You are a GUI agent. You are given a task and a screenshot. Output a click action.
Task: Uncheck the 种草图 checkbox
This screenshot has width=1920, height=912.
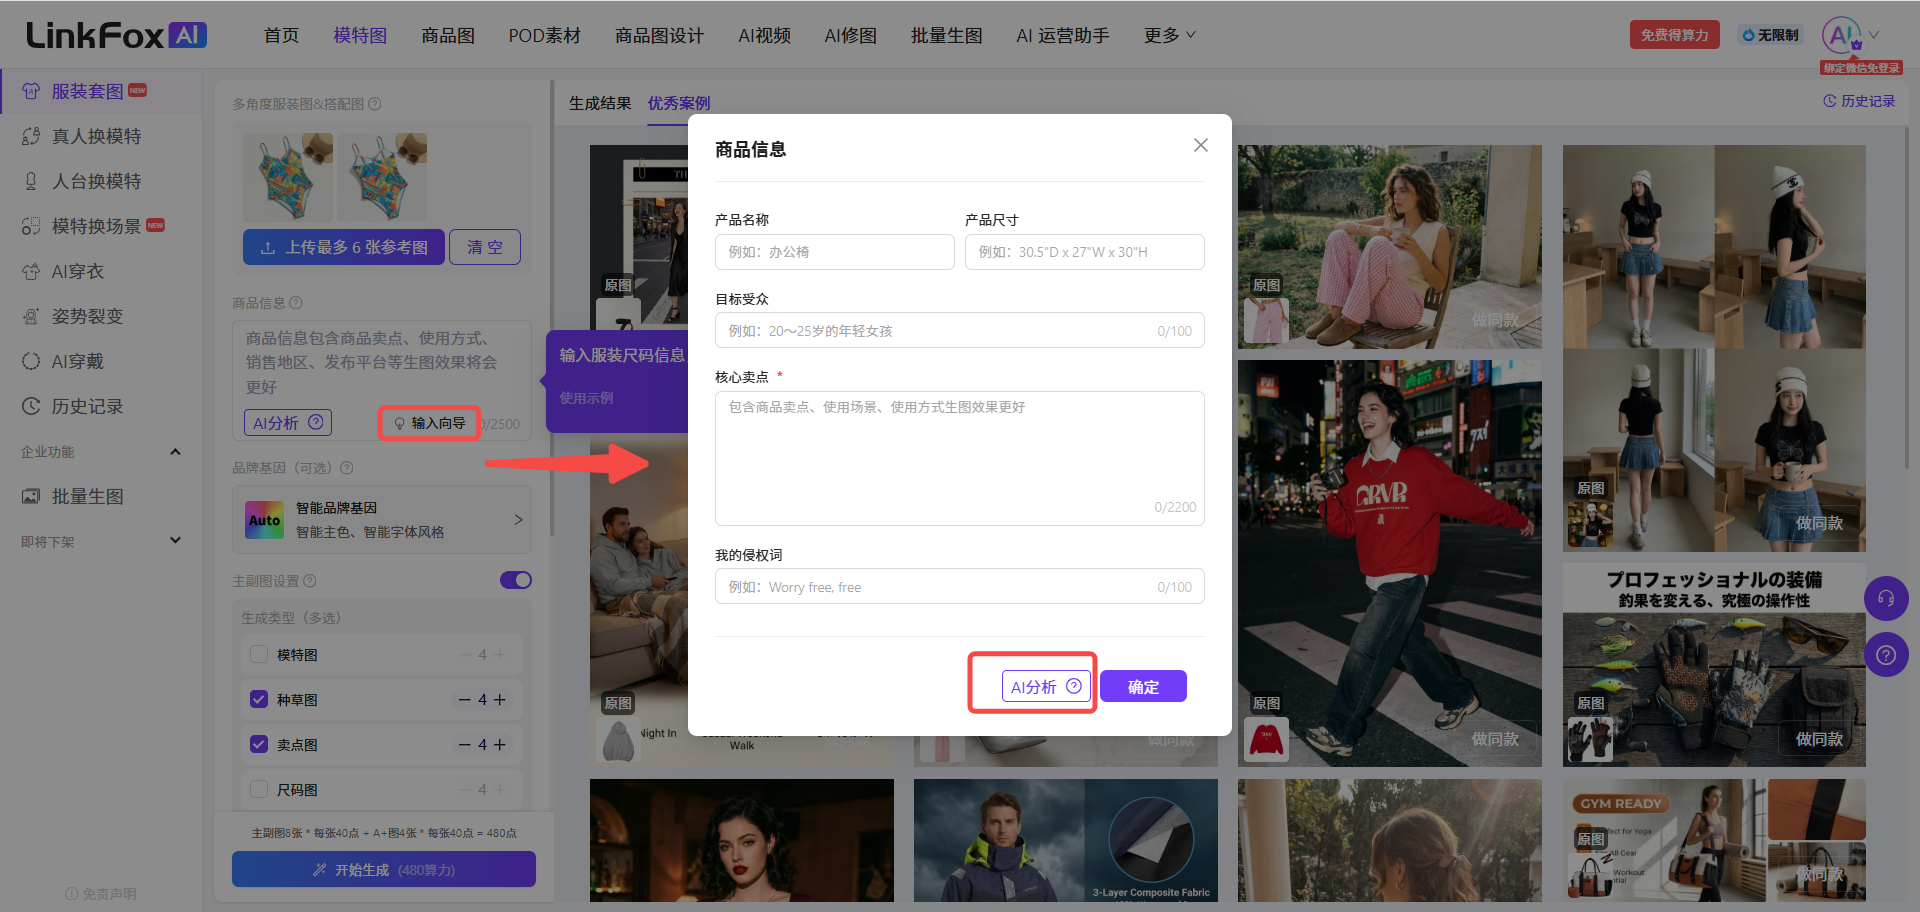tap(259, 700)
